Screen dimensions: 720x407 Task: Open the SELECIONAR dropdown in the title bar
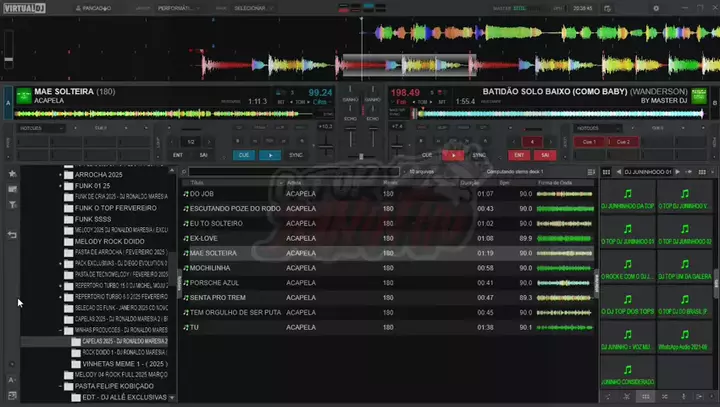click(x=253, y=8)
